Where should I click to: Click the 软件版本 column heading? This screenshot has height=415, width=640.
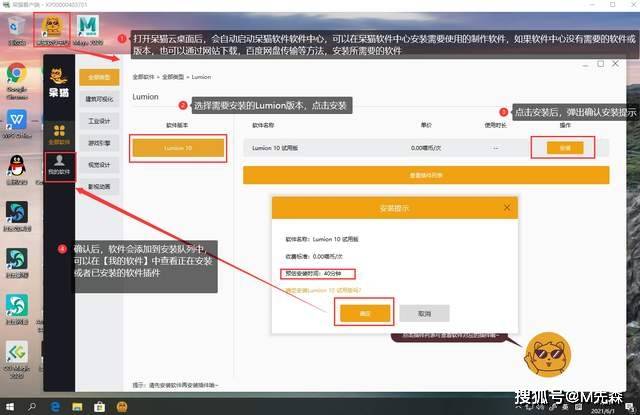click(x=177, y=125)
